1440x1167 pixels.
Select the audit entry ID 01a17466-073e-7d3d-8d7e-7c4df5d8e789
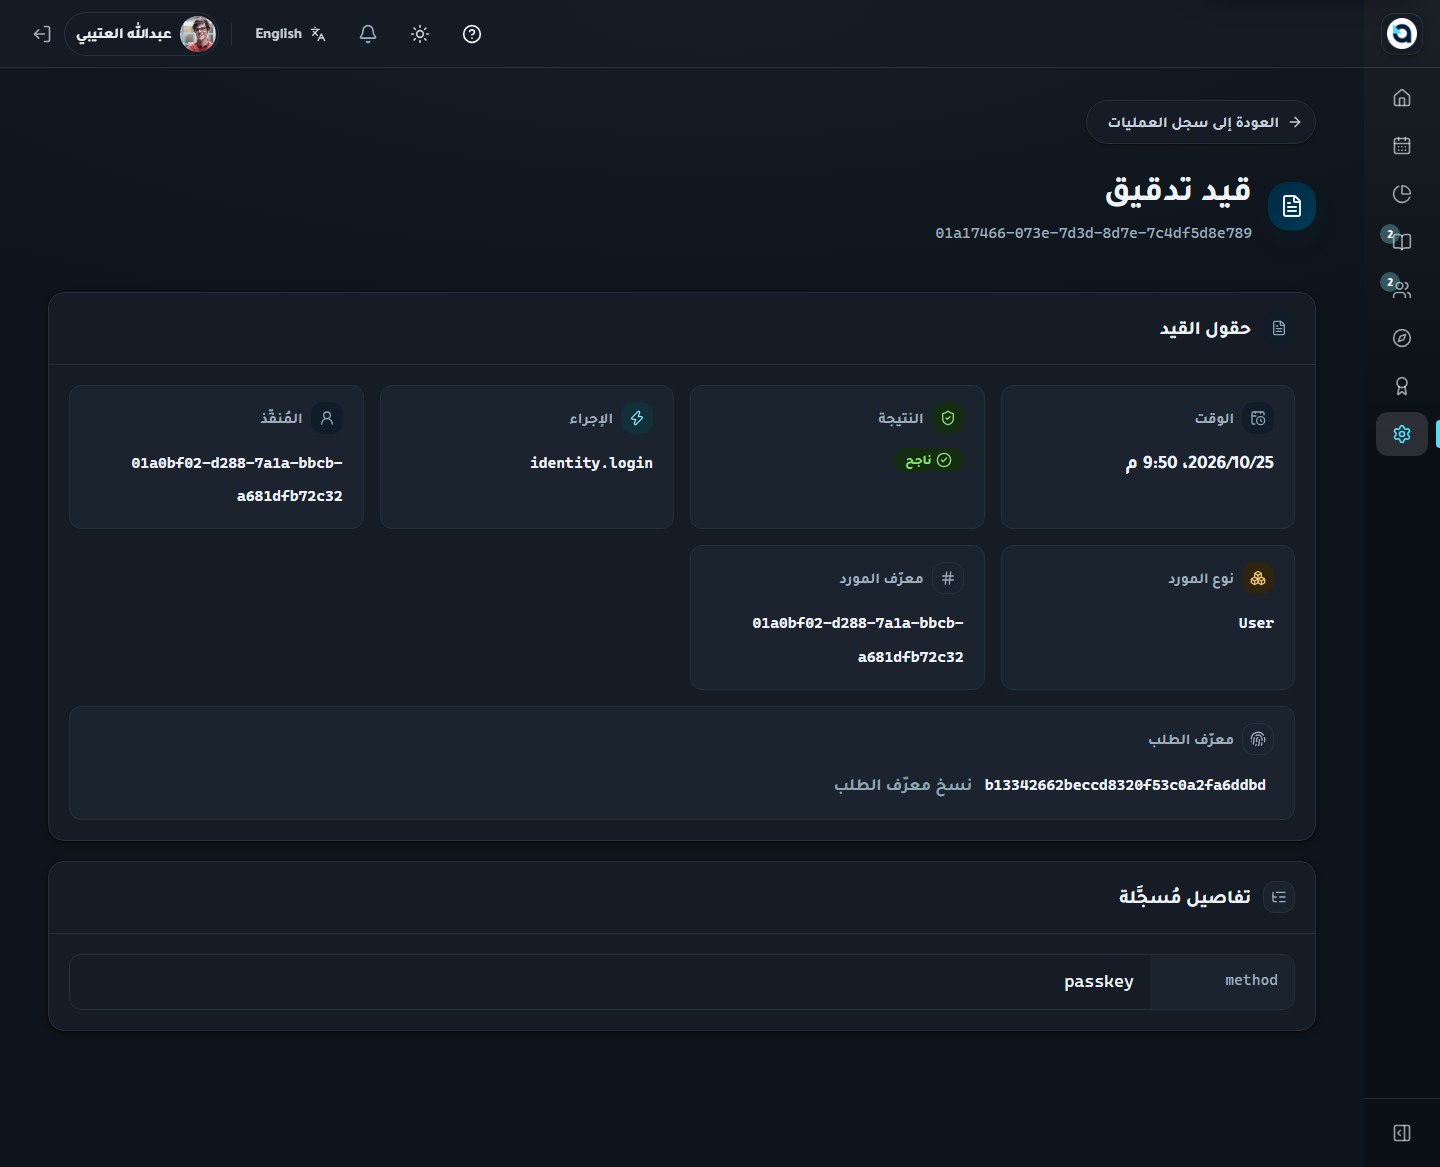pyautogui.click(x=1093, y=233)
